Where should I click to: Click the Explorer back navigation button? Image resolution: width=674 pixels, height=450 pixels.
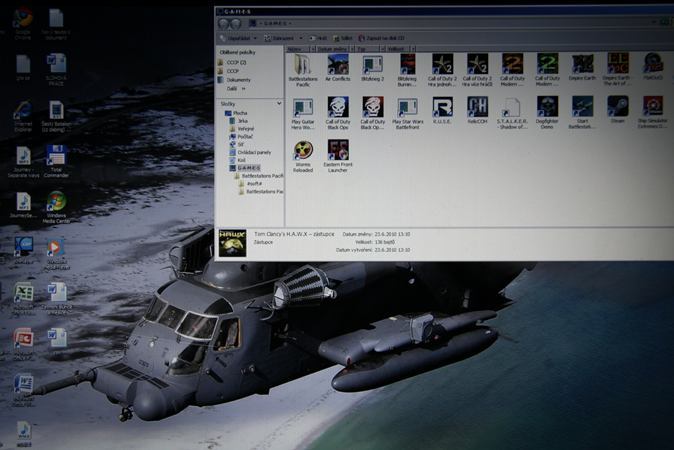click(224, 24)
